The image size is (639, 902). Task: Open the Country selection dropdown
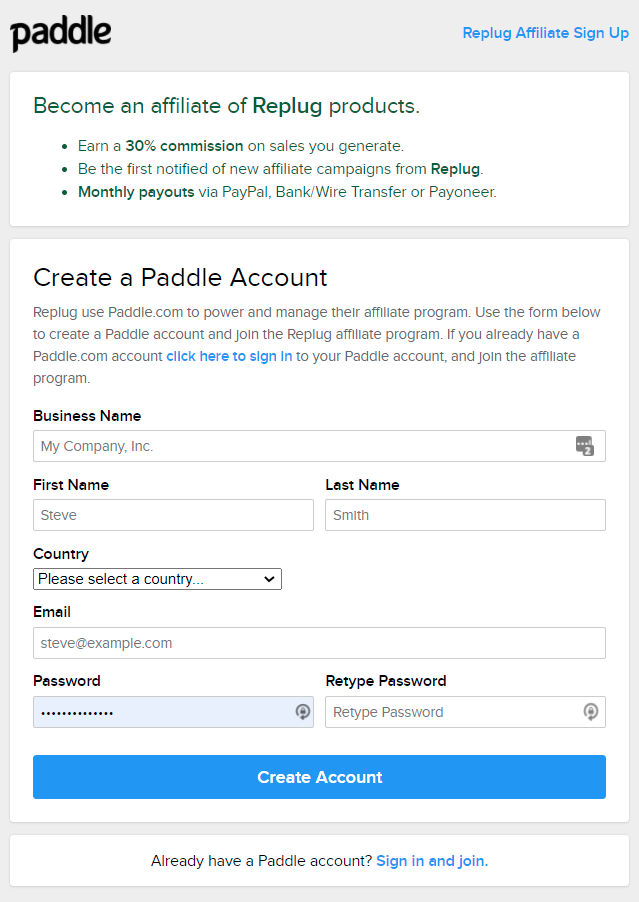pyautogui.click(x=158, y=579)
